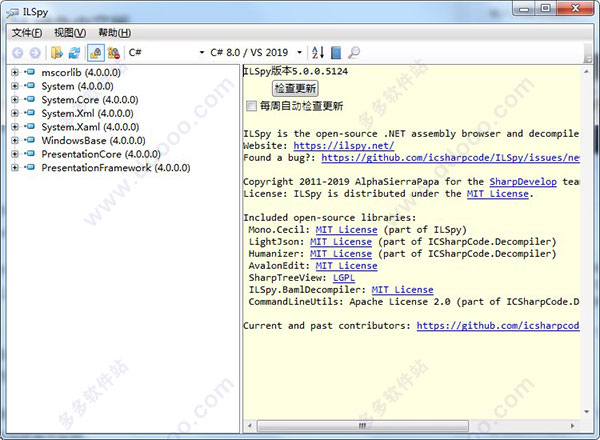600x440 pixels.
Task: Open the contributors GitHub link
Action: [x=498, y=326]
